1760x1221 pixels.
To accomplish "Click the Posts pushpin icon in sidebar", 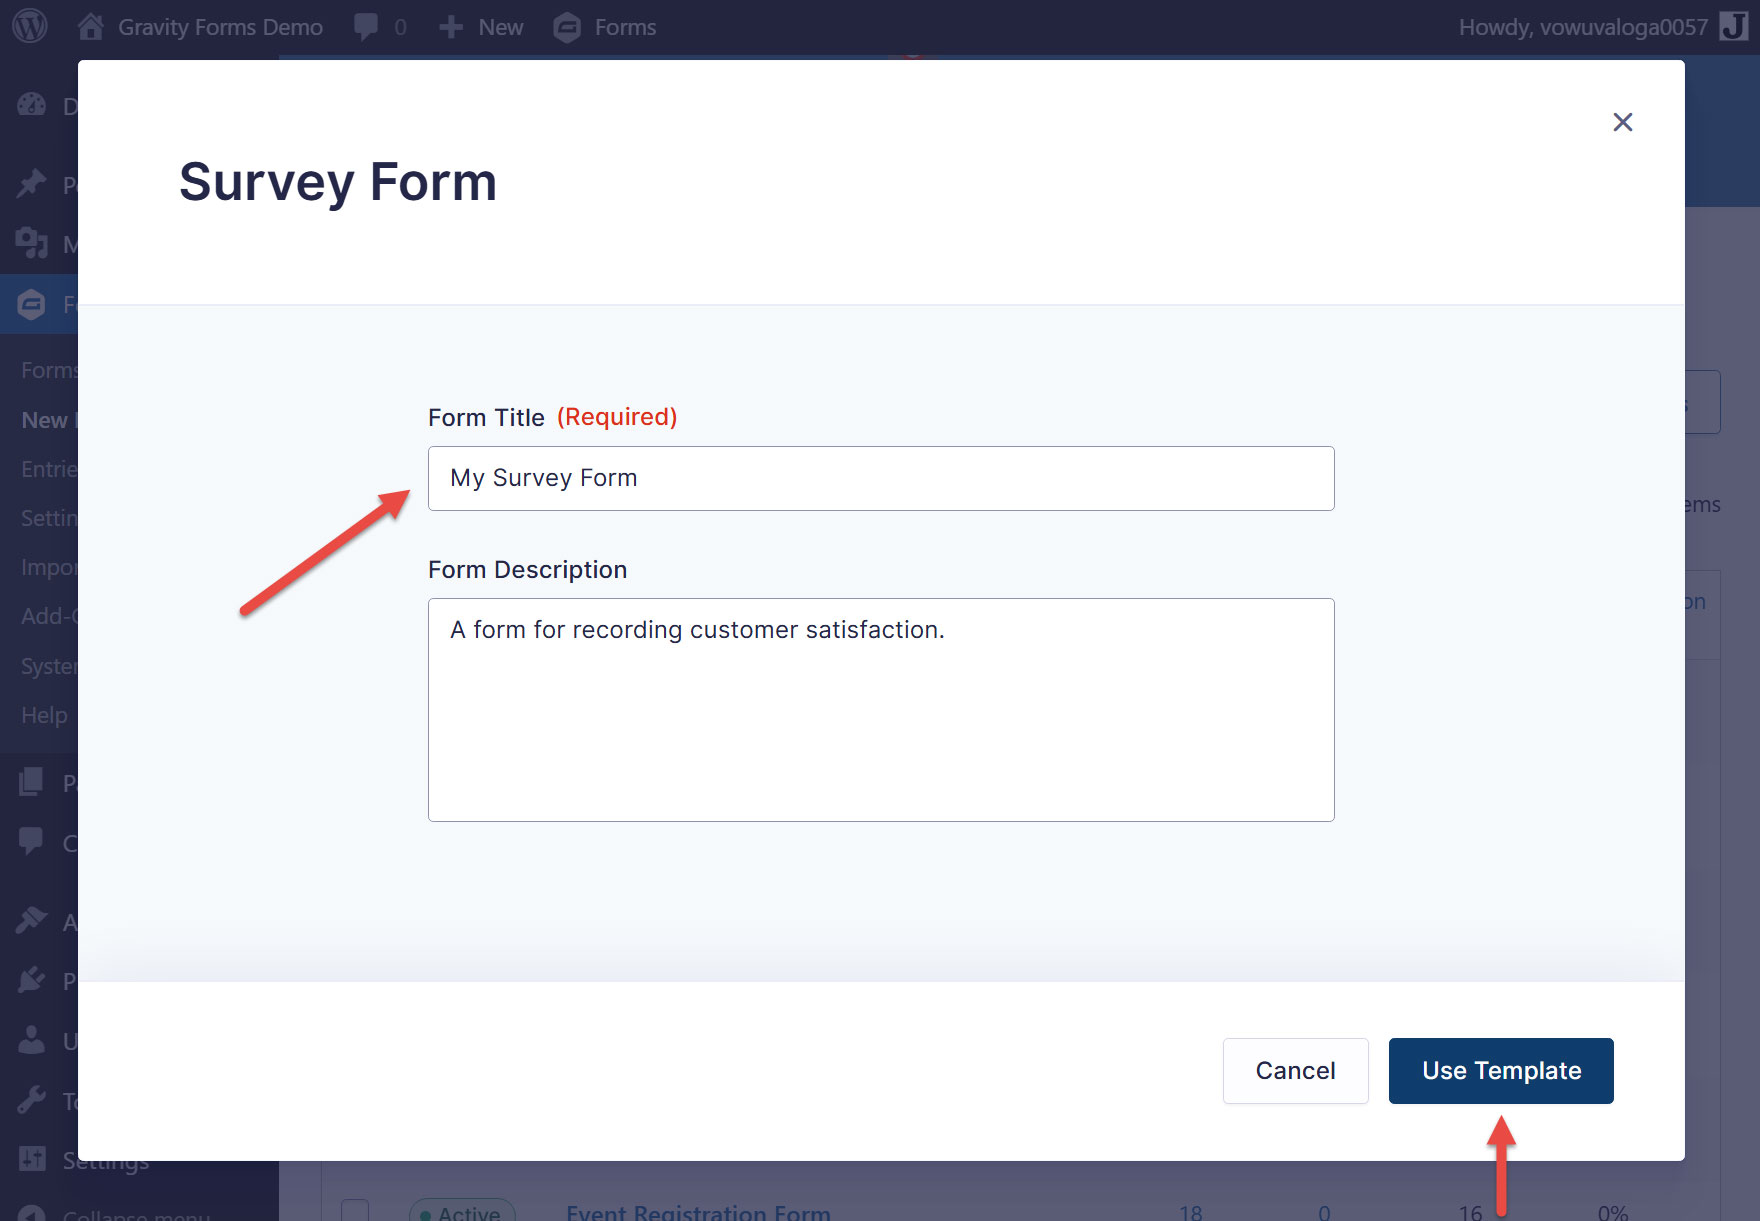I will [31, 184].
